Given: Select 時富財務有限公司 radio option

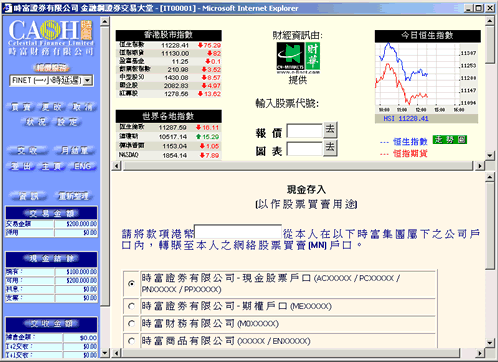Looking at the screenshot, I should coord(132,323).
